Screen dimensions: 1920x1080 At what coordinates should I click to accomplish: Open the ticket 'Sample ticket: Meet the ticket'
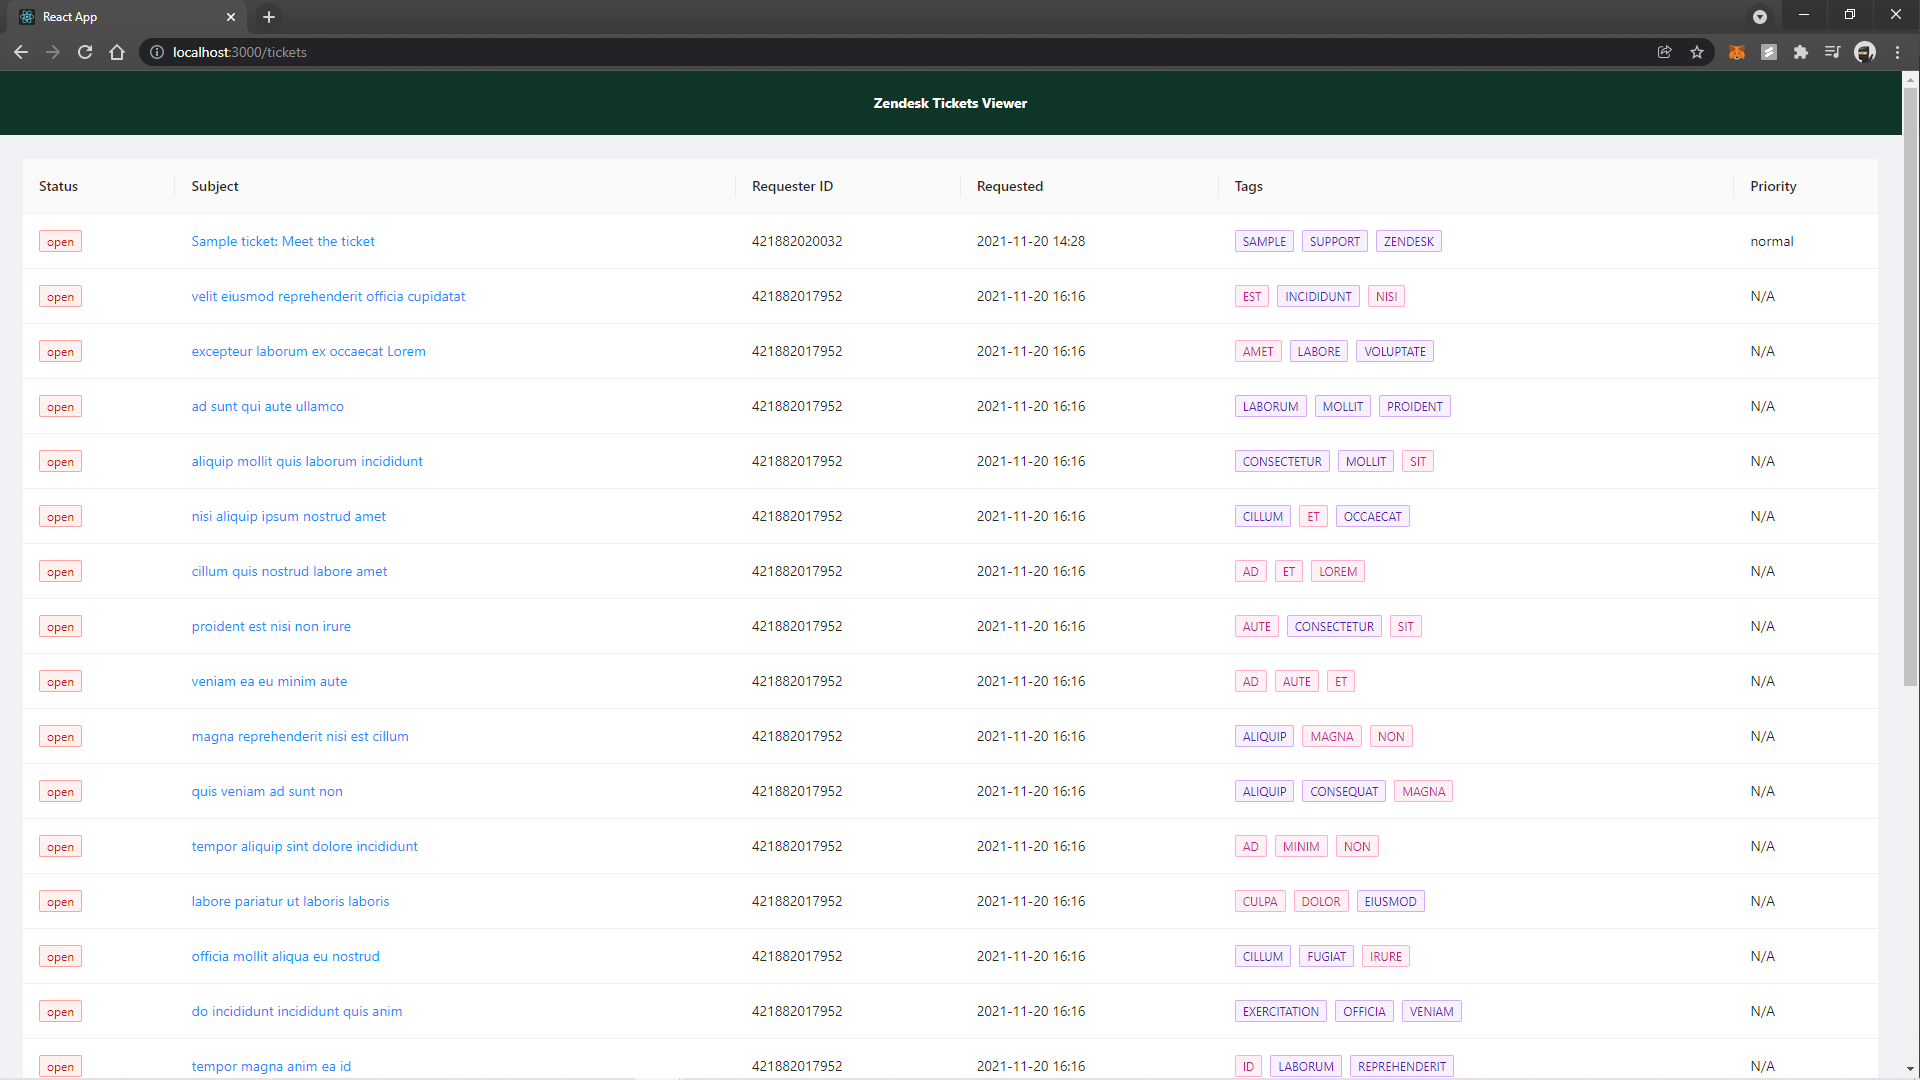283,241
